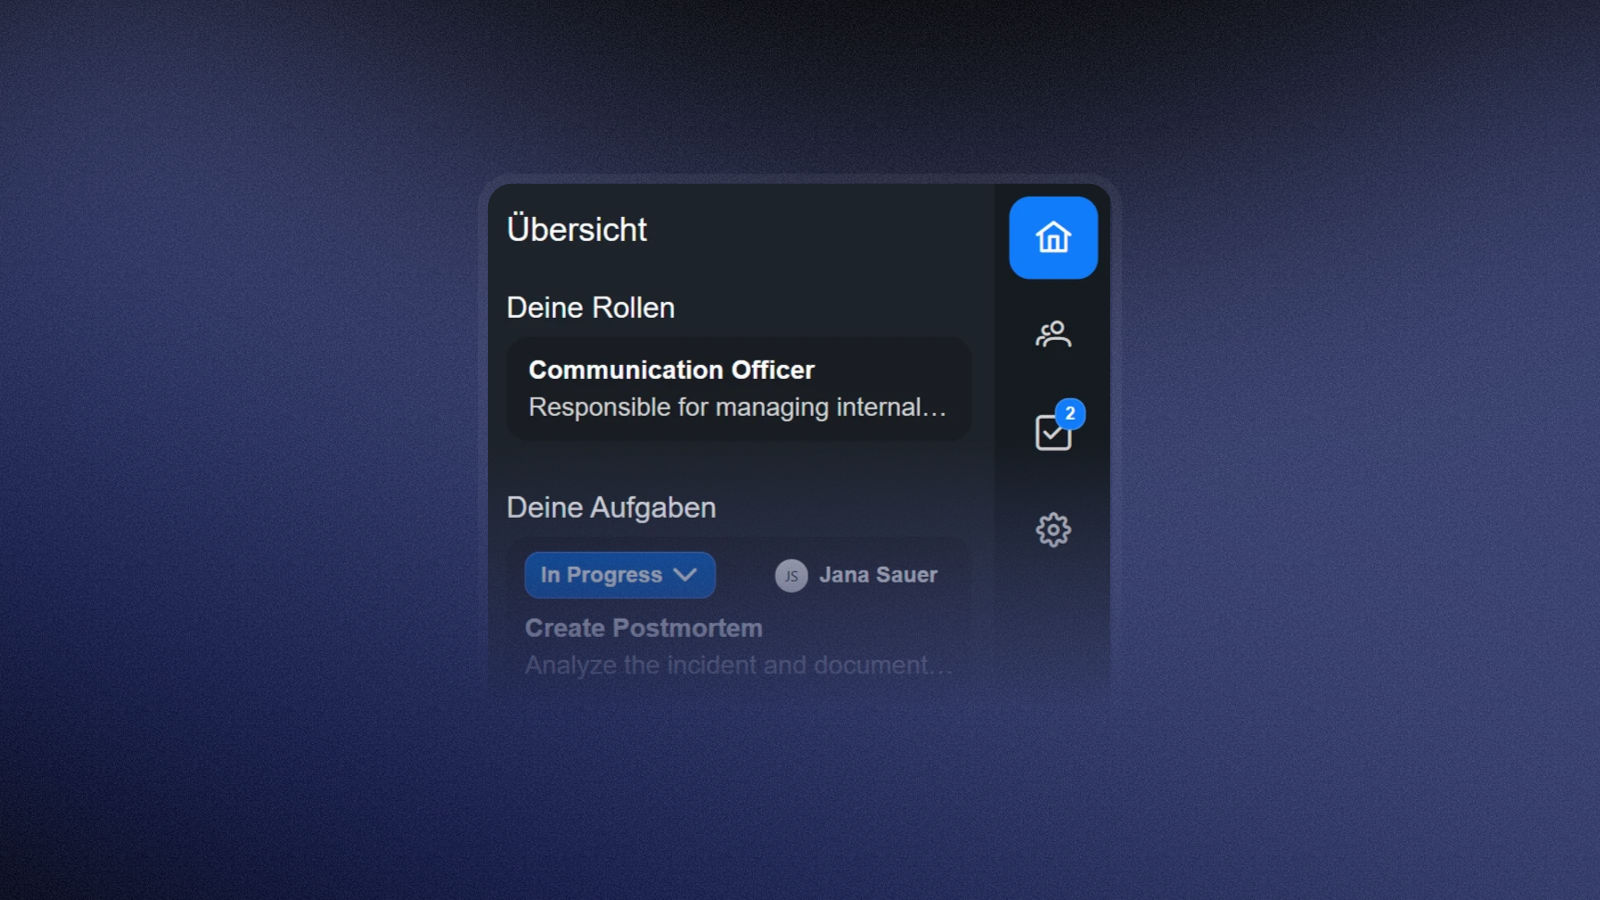Open the Communication Officer role card

(x=739, y=389)
